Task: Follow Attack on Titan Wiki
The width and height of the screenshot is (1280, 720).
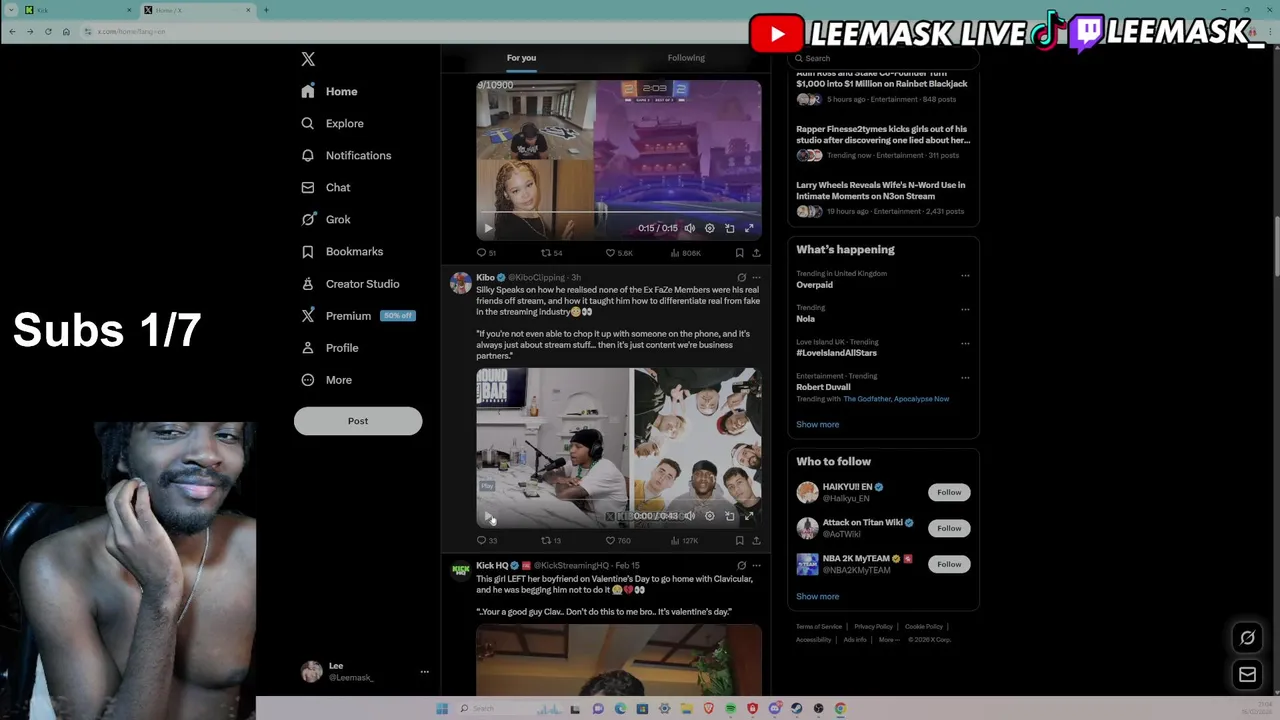Action: pos(949,528)
